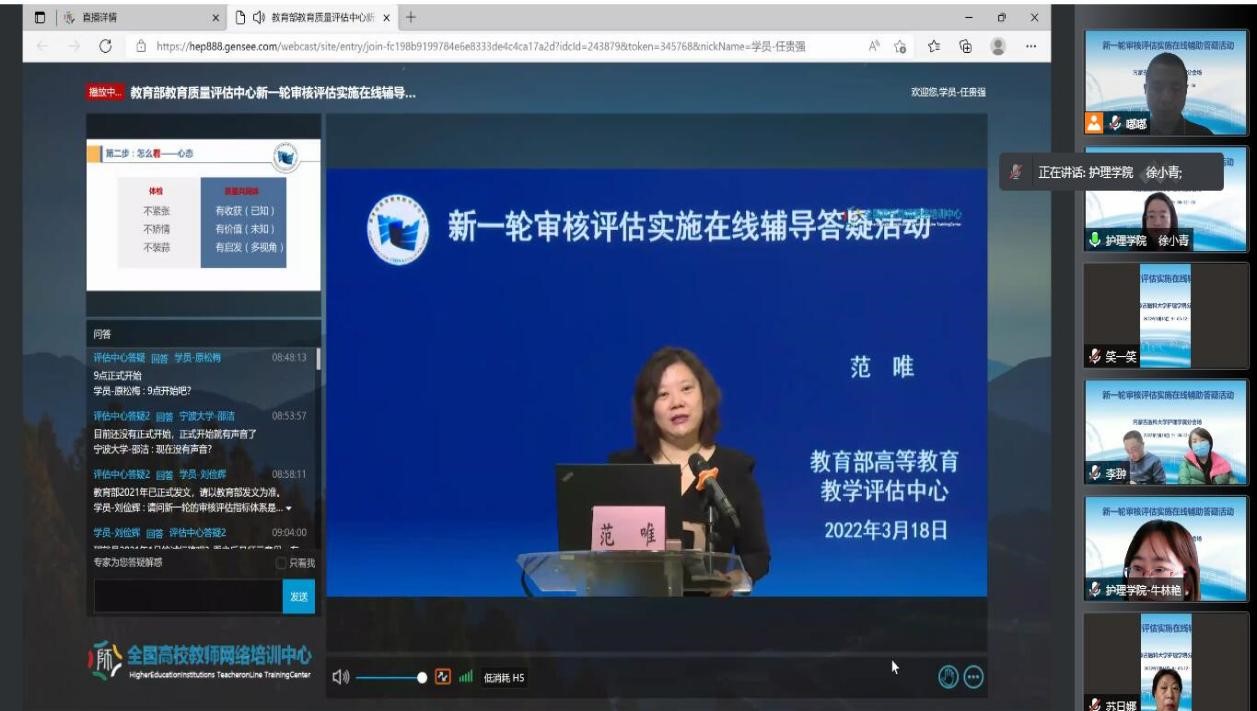
Task: Click the green signal strength bars icon
Action: (466, 677)
